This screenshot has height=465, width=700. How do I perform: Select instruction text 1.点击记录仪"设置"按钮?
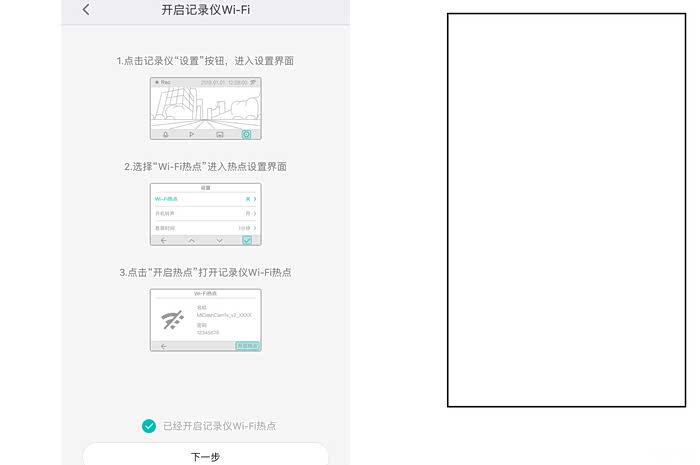172,61
